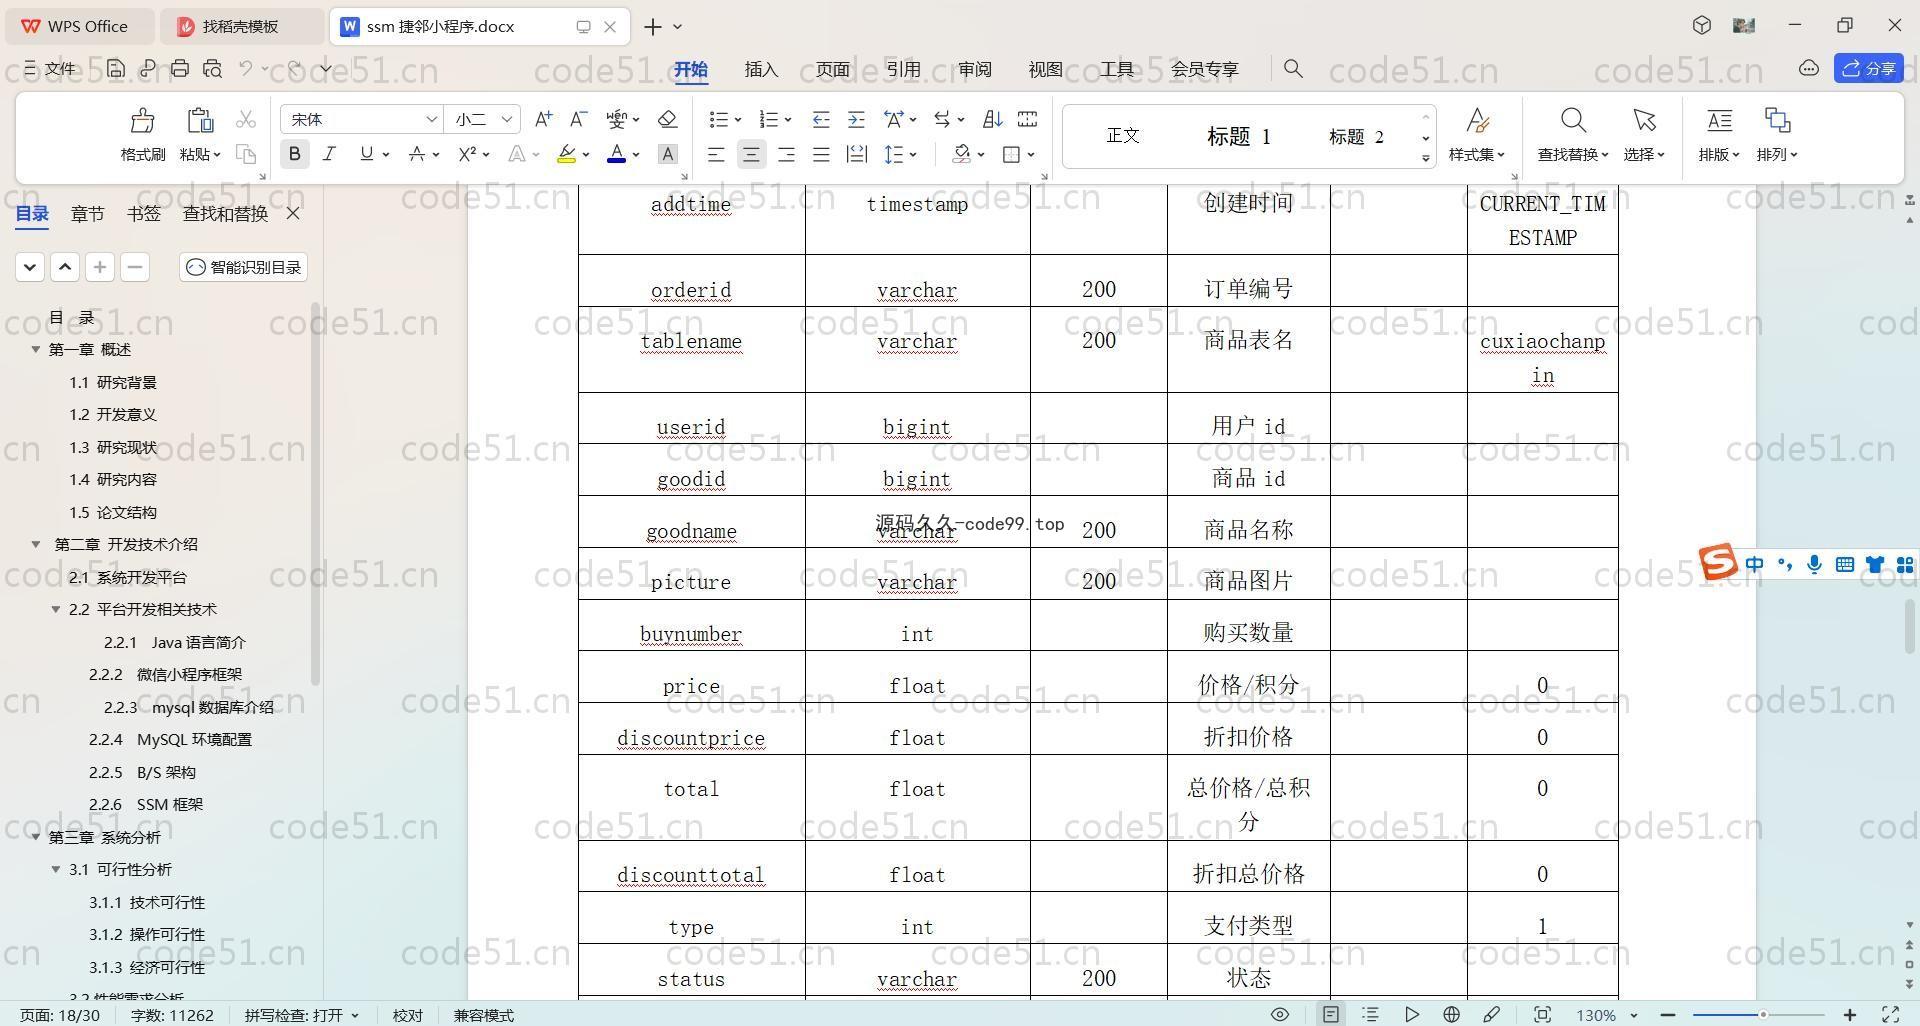Click the Styles (样式集) icon
The width and height of the screenshot is (1920, 1026).
click(x=1477, y=121)
